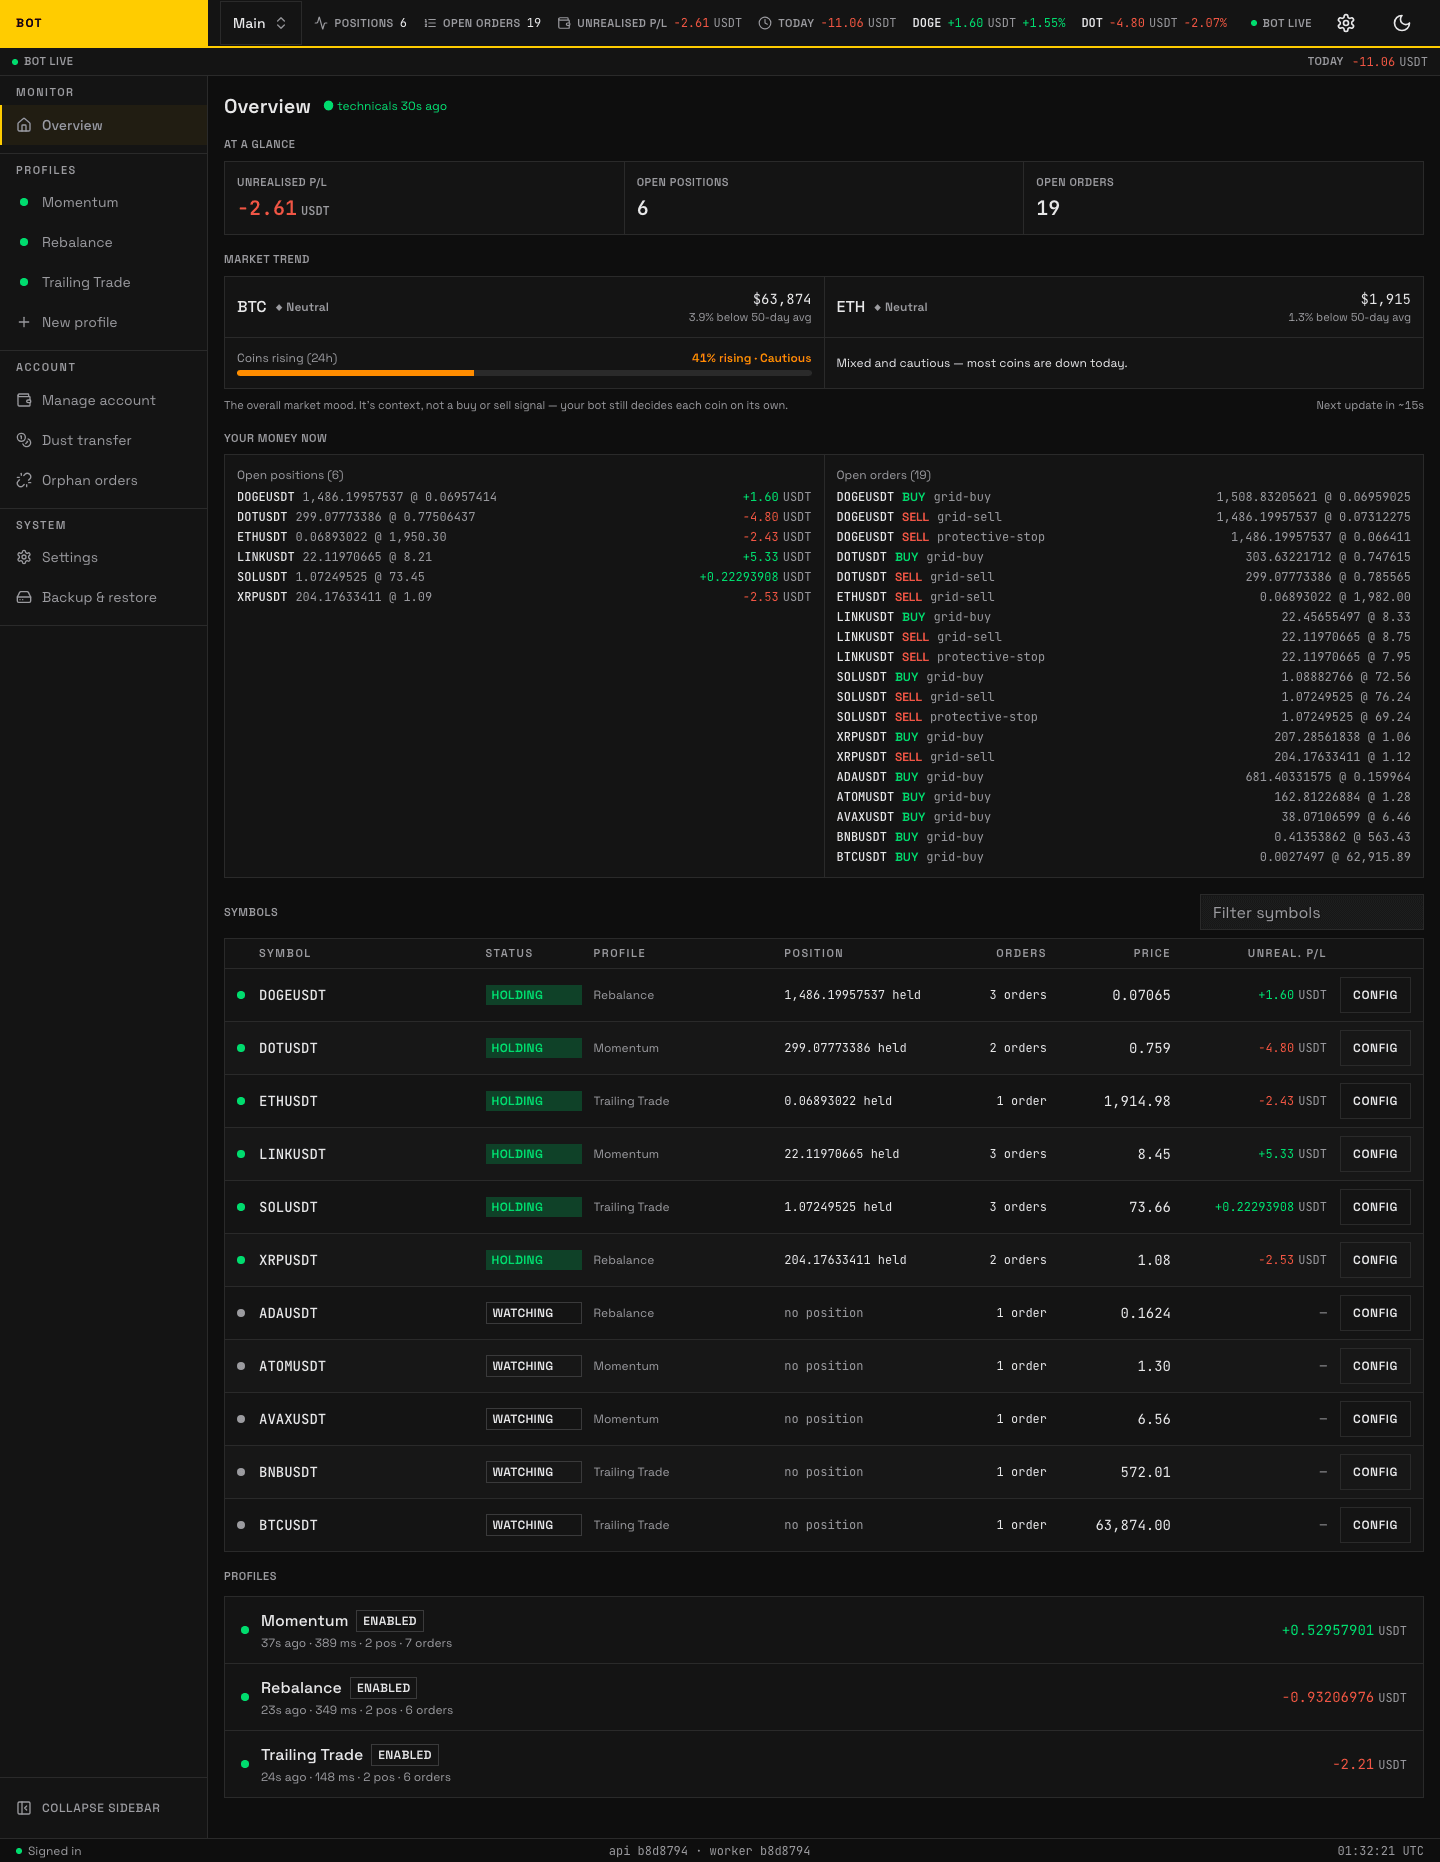The width and height of the screenshot is (1440, 1862).
Task: Click the ENABLED badge on Trailing Trade
Action: click(405, 1755)
